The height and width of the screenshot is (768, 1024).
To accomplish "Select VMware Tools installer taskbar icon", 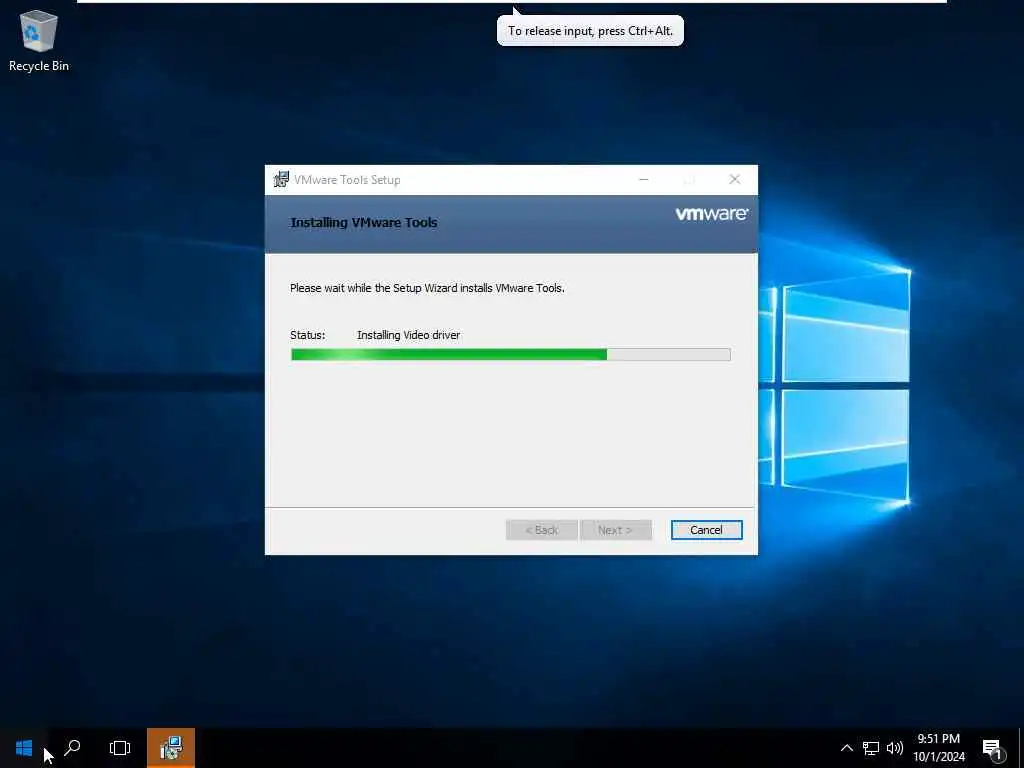I will [x=171, y=748].
